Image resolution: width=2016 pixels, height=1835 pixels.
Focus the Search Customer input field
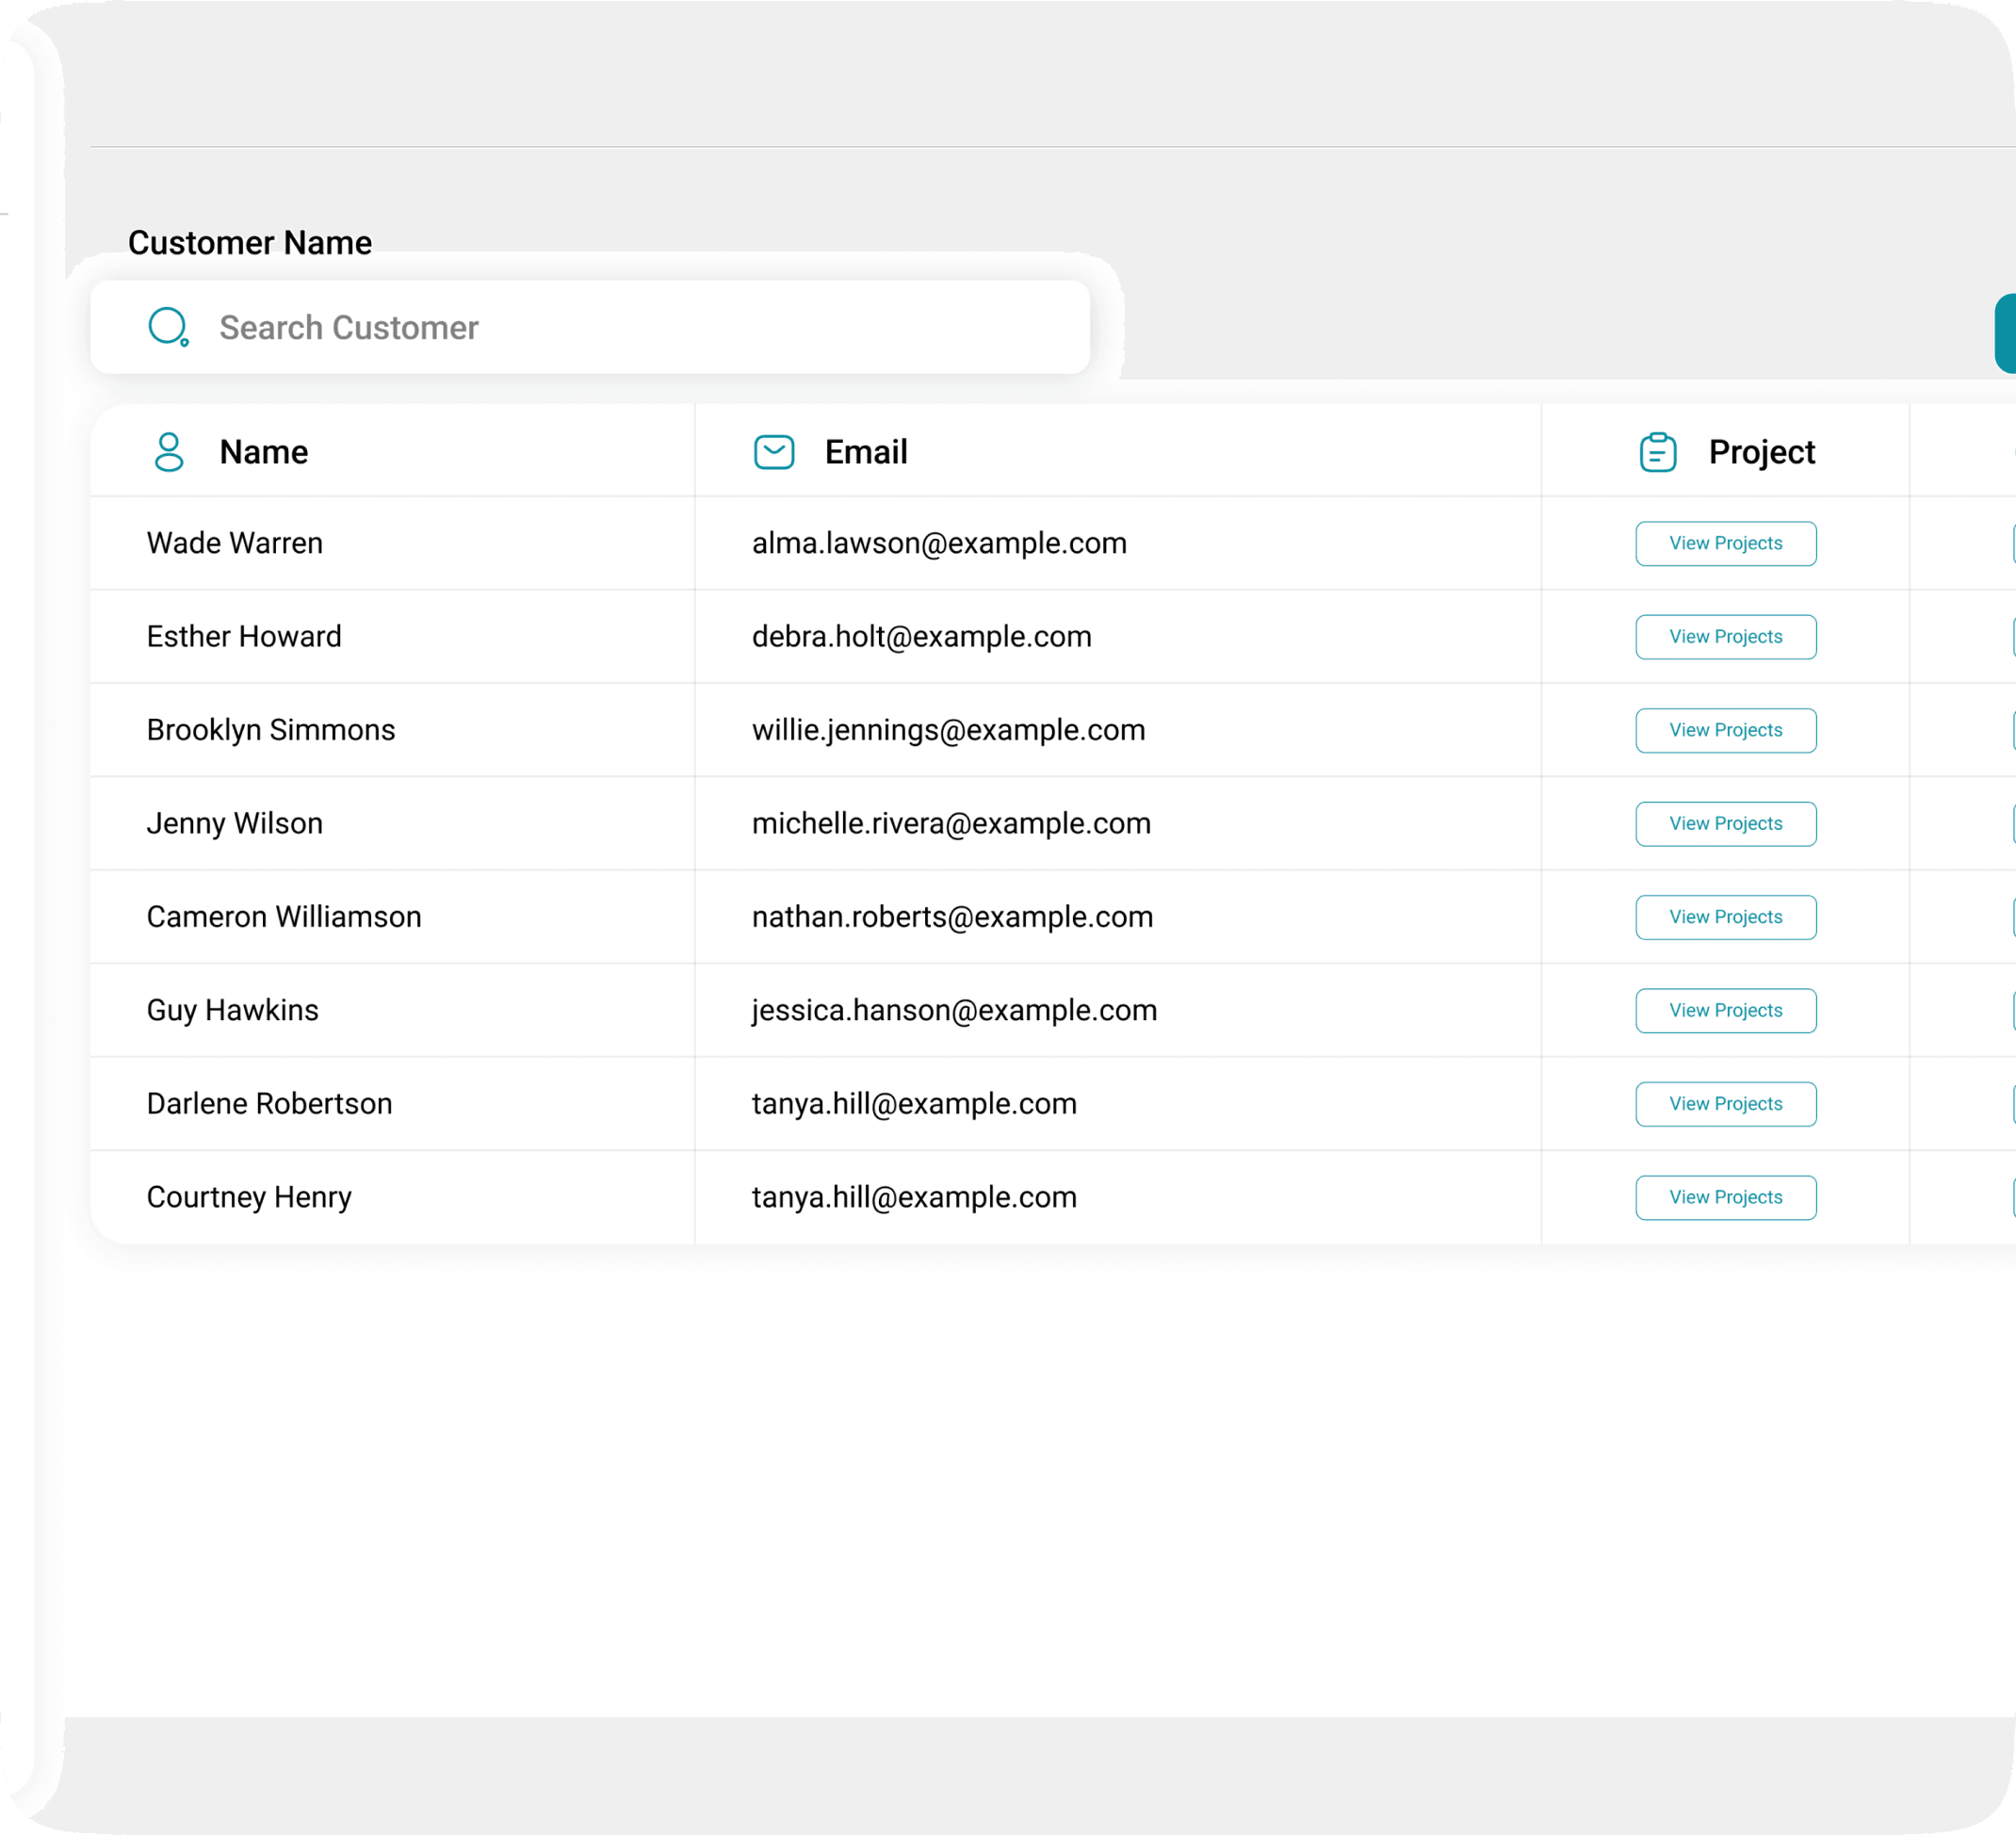click(x=590, y=327)
